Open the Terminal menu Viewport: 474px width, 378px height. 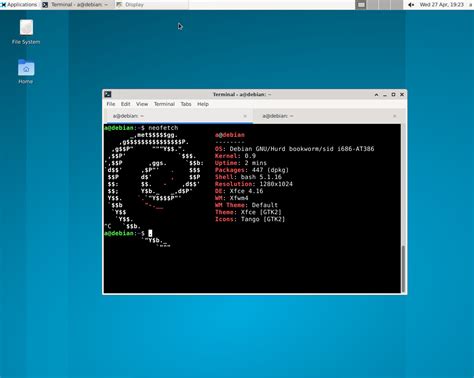click(x=164, y=104)
